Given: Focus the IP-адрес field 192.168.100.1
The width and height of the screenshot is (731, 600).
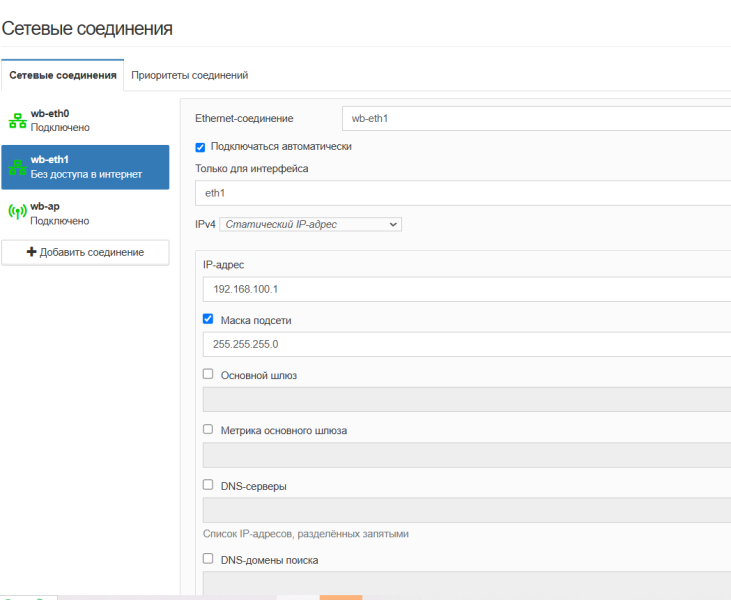Looking at the screenshot, I should pos(467,289).
